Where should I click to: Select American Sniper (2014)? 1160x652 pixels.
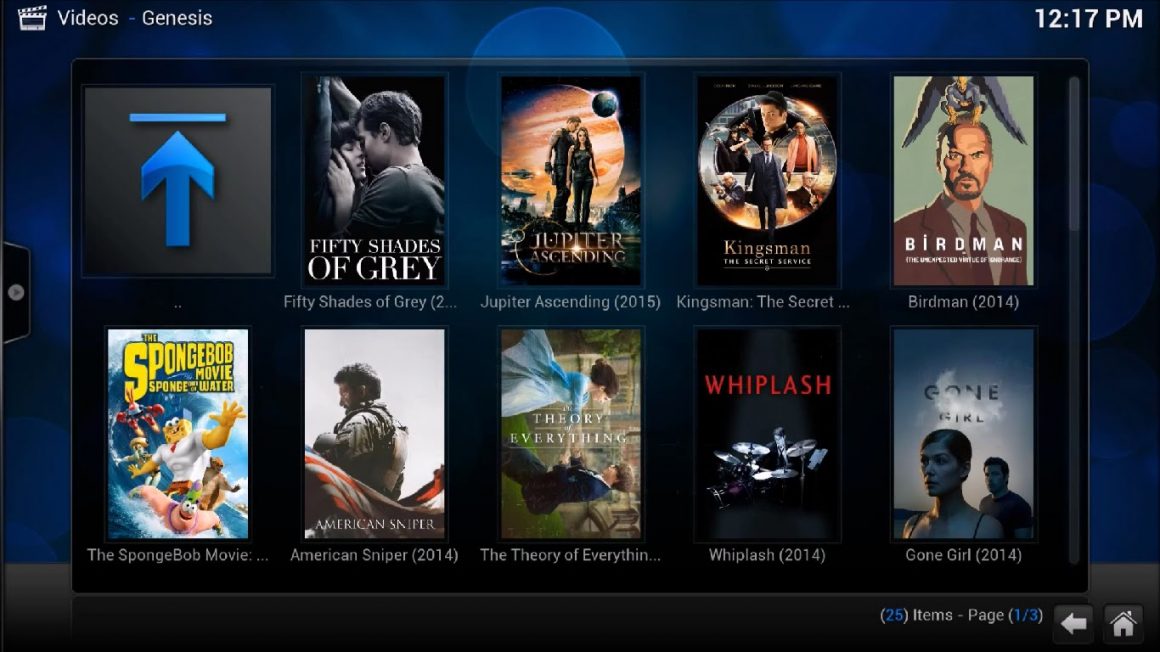374,434
